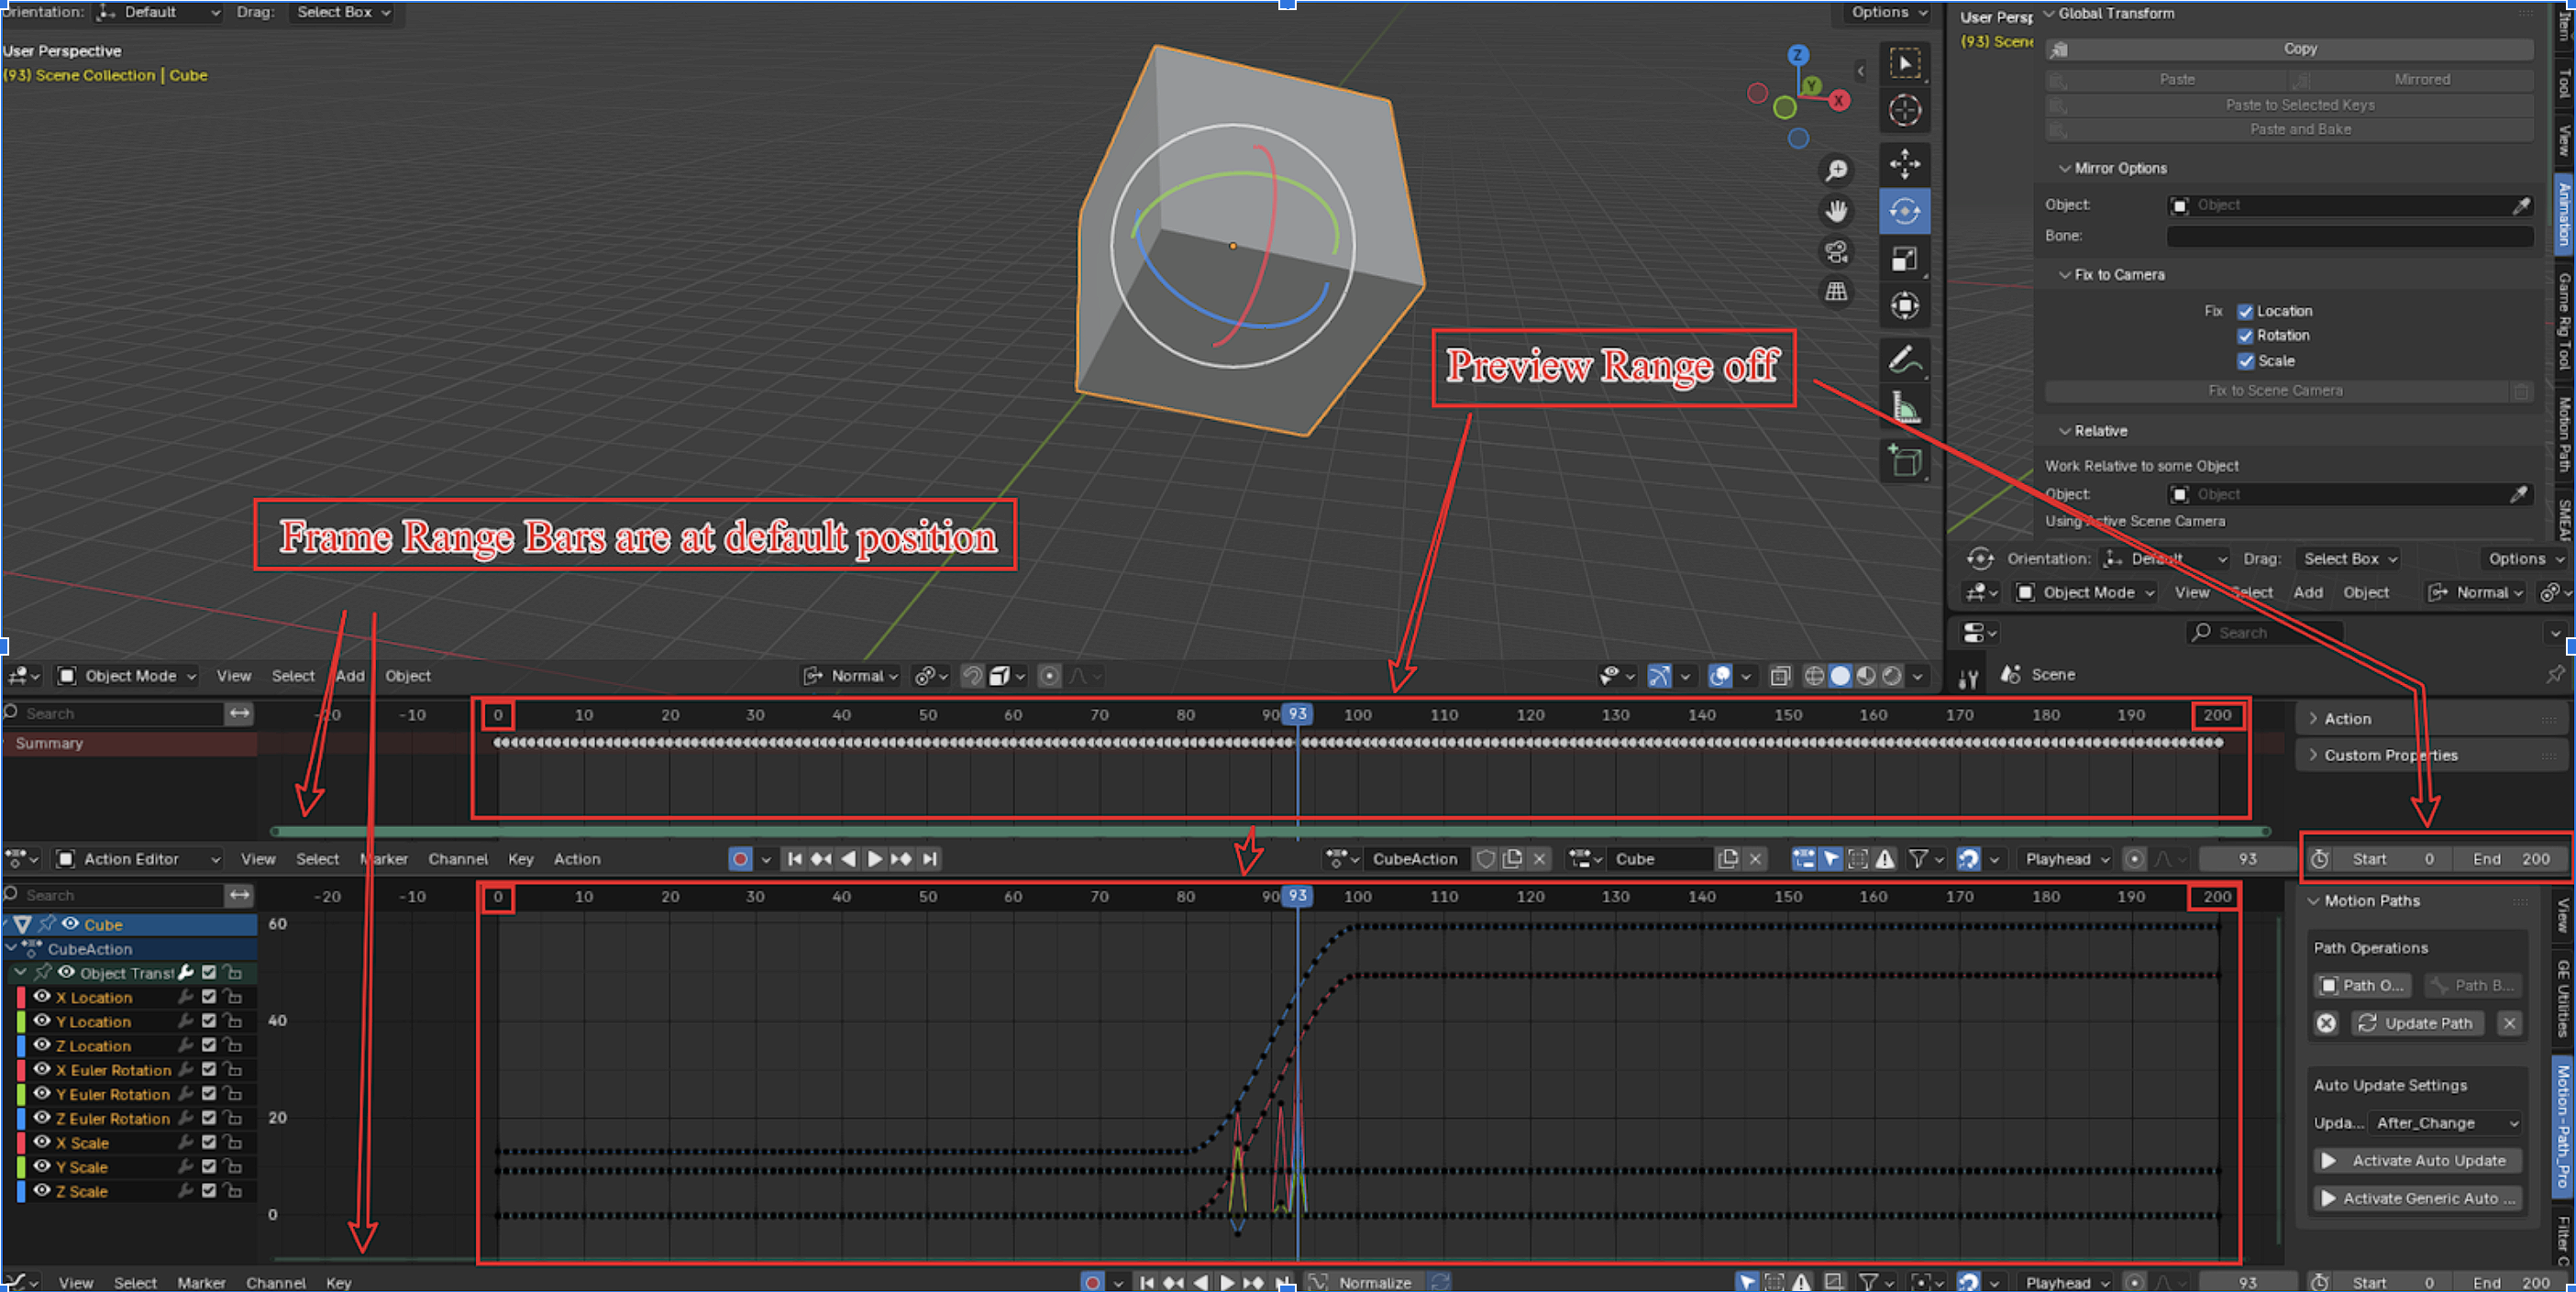The width and height of the screenshot is (2576, 1292).
Task: Jump to start frame in Action Editor
Action: point(794,859)
